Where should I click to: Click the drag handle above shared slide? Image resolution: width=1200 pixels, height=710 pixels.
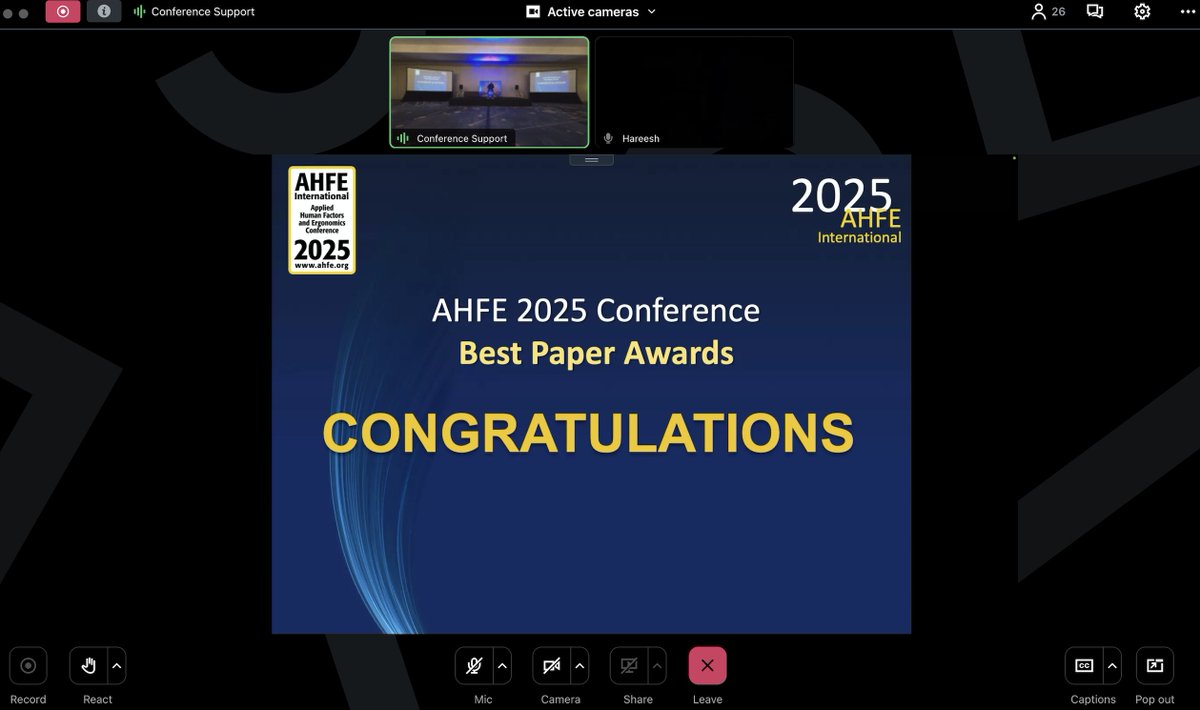click(x=591, y=160)
